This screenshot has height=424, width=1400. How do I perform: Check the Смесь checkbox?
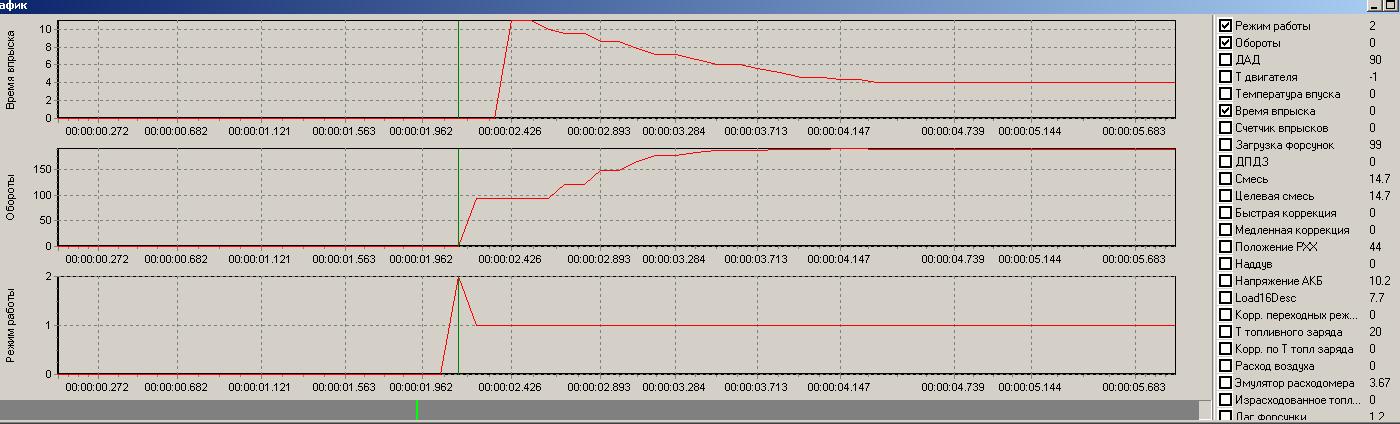coord(1226,179)
